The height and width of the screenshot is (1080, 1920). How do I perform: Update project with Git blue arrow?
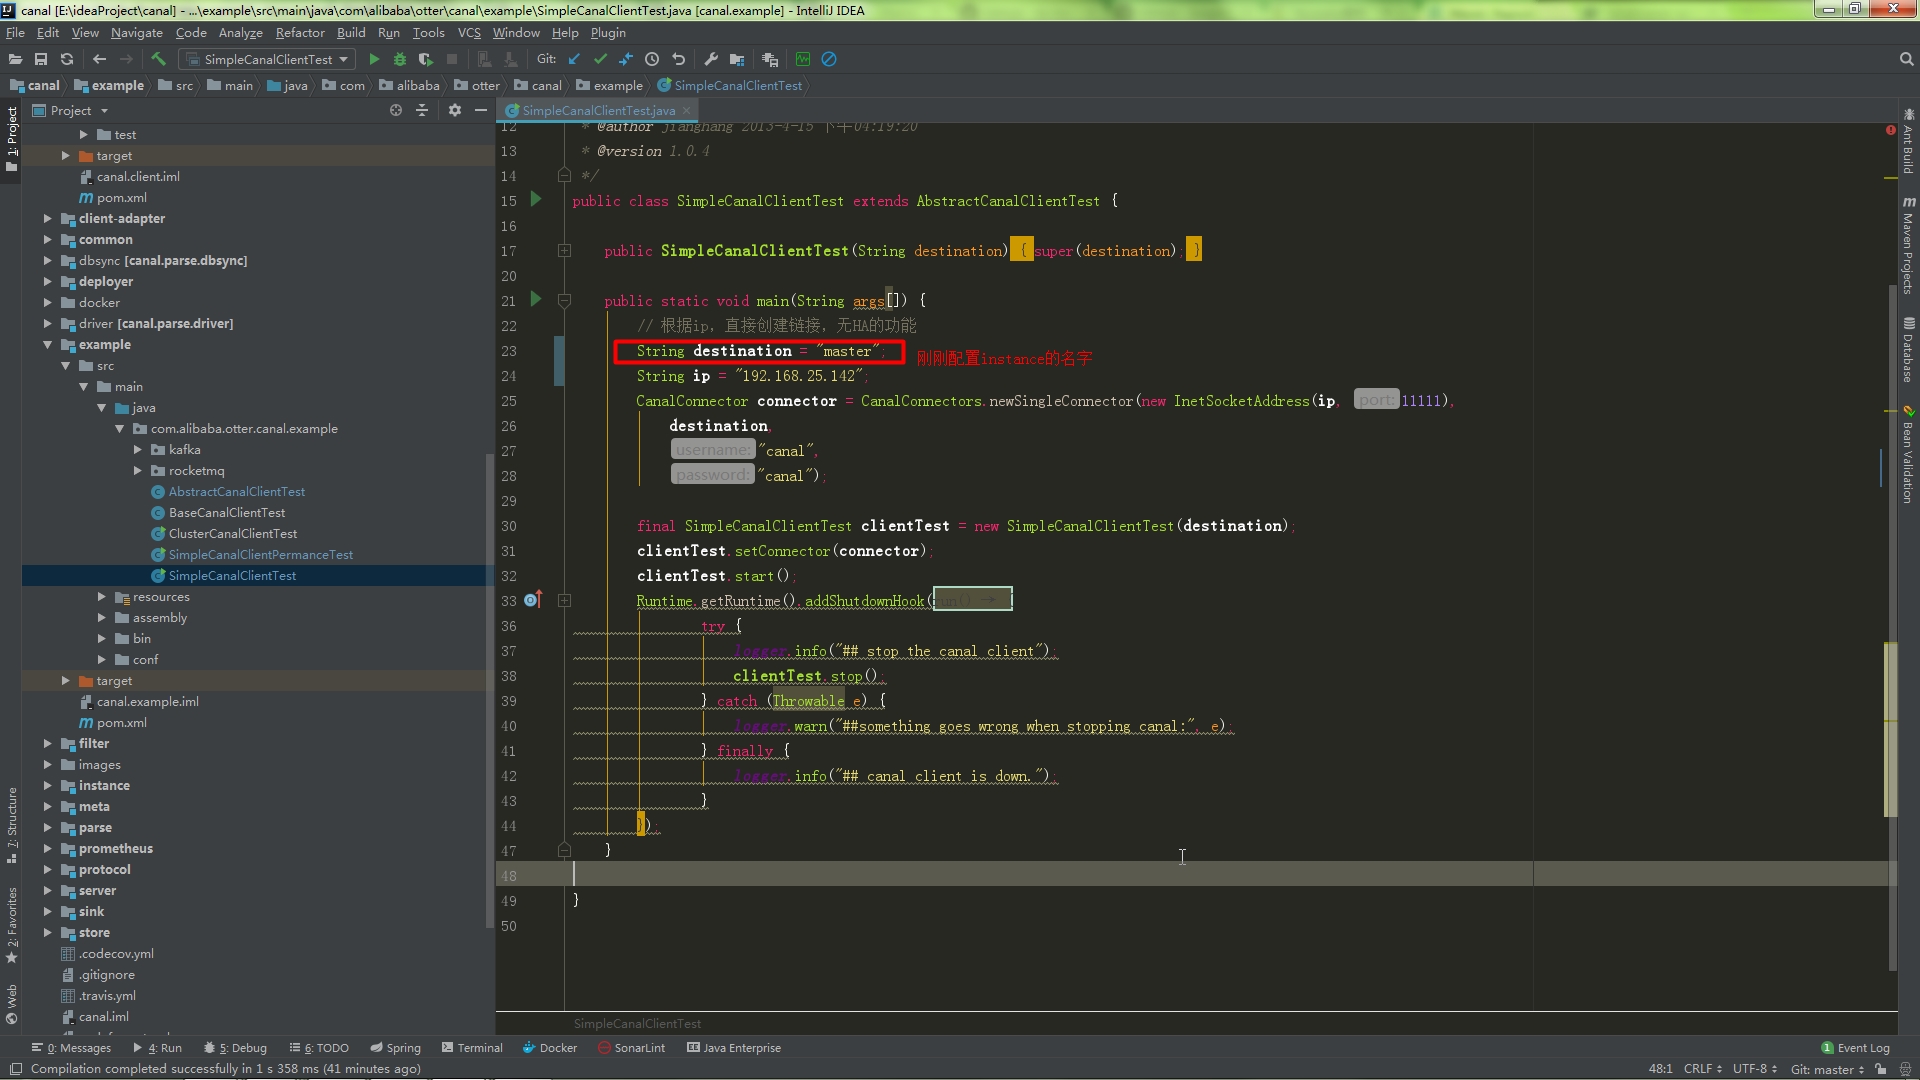pos(574,59)
